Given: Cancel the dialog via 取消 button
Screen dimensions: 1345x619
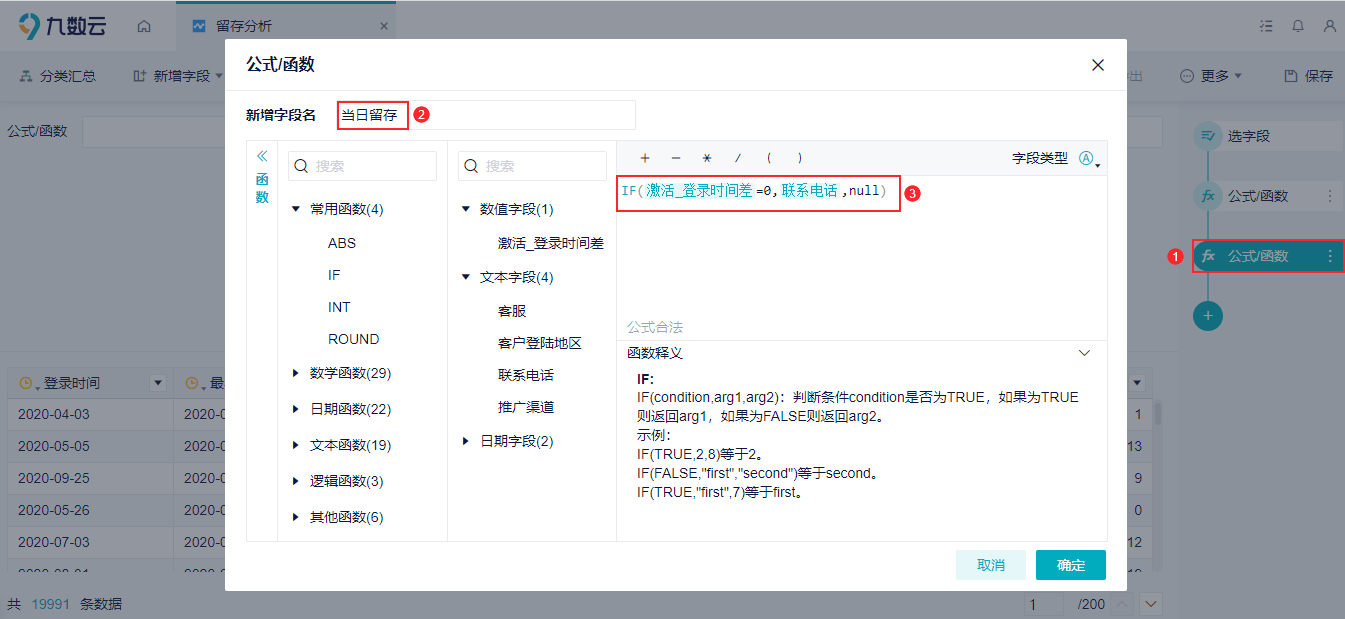Looking at the screenshot, I should [991, 565].
